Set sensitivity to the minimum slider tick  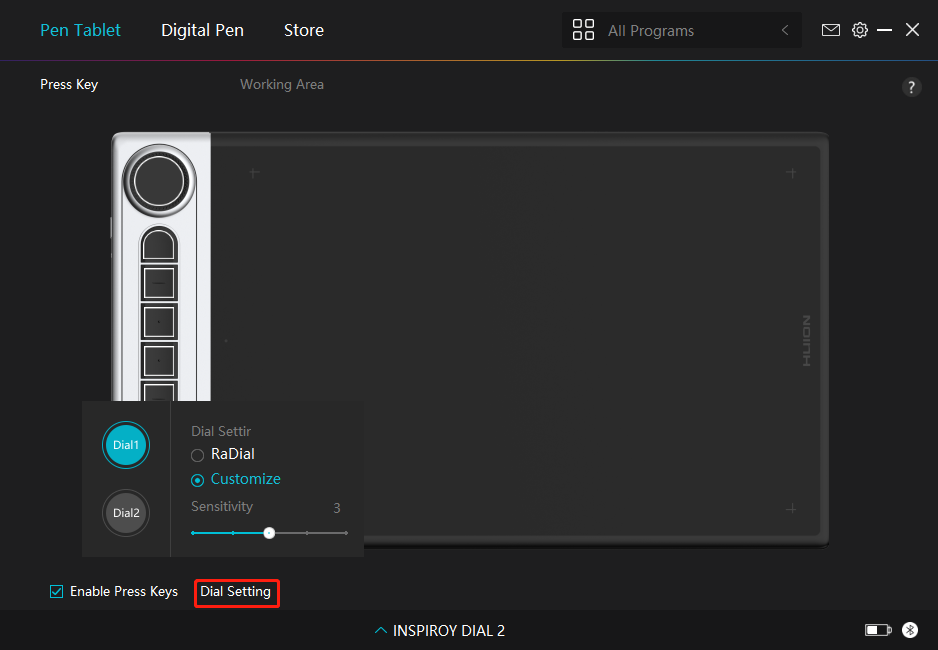(193, 533)
